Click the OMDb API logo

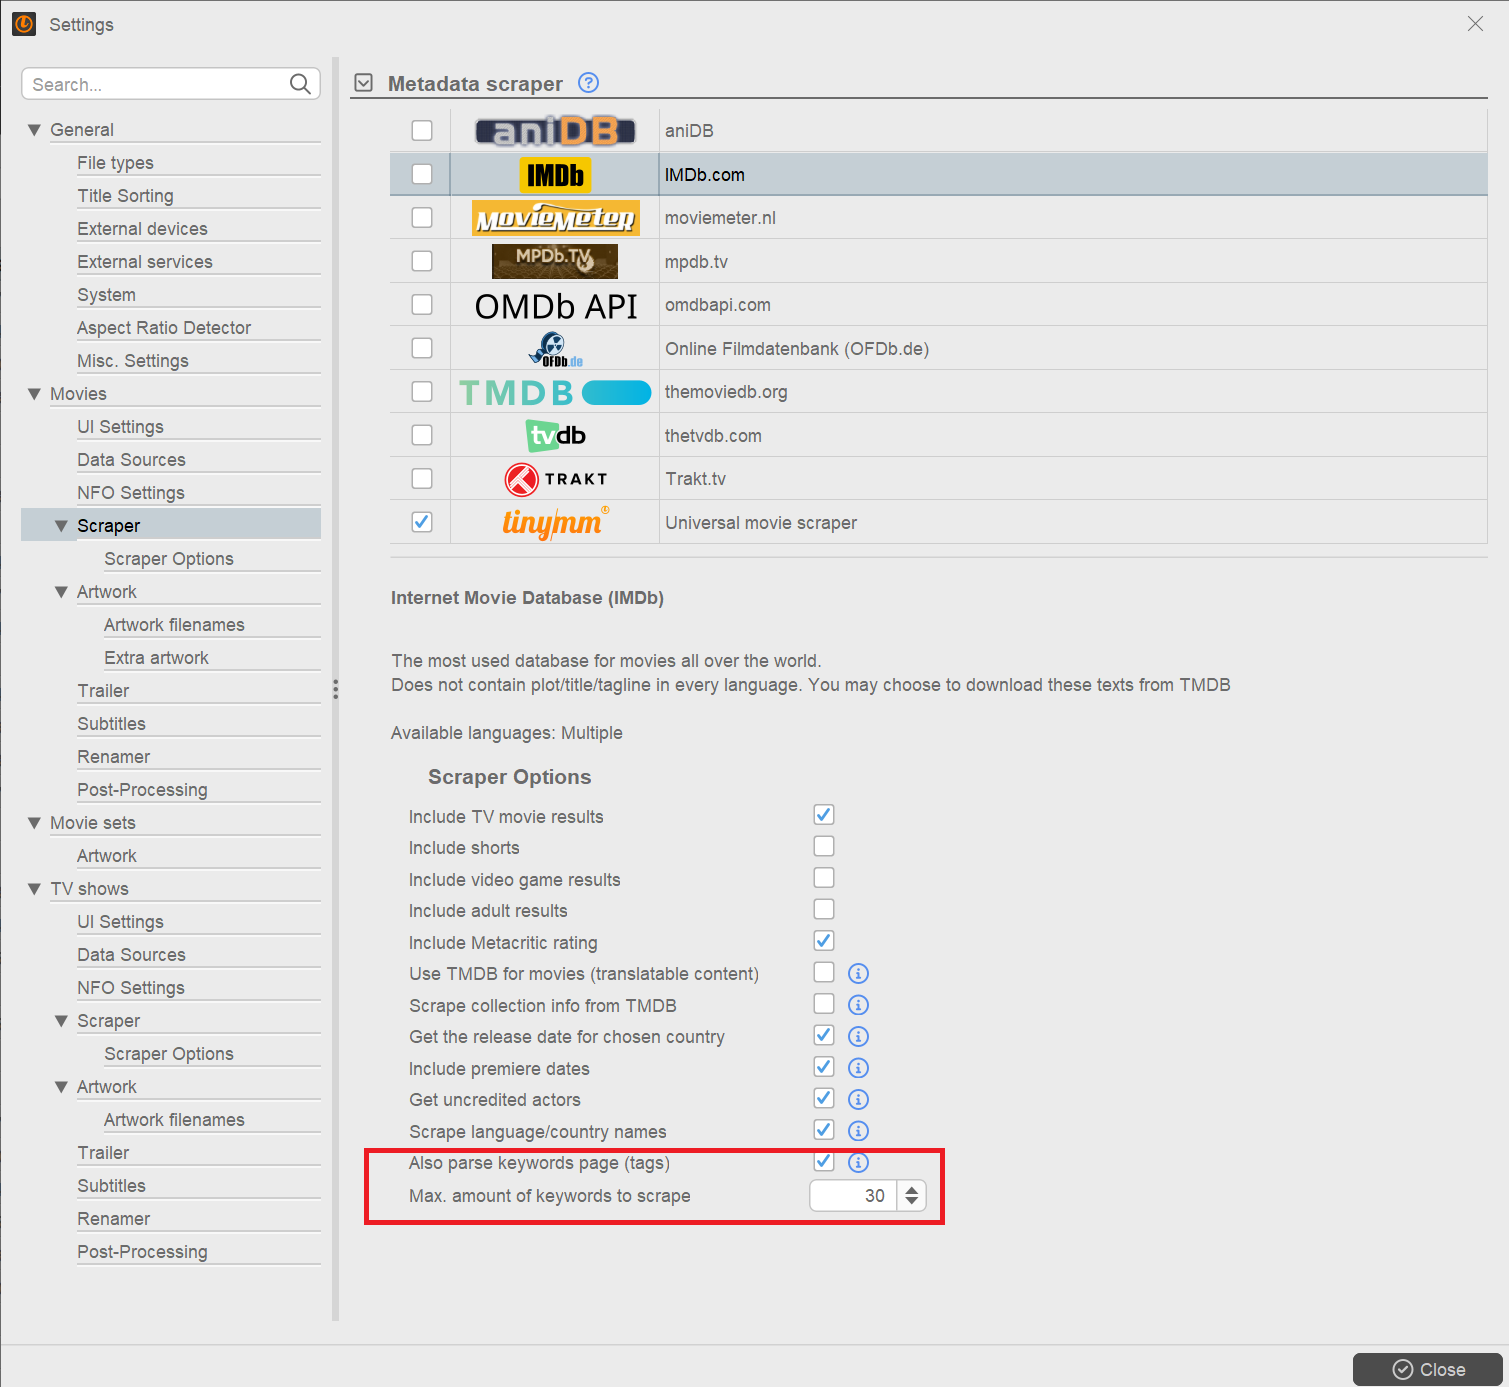[555, 306]
